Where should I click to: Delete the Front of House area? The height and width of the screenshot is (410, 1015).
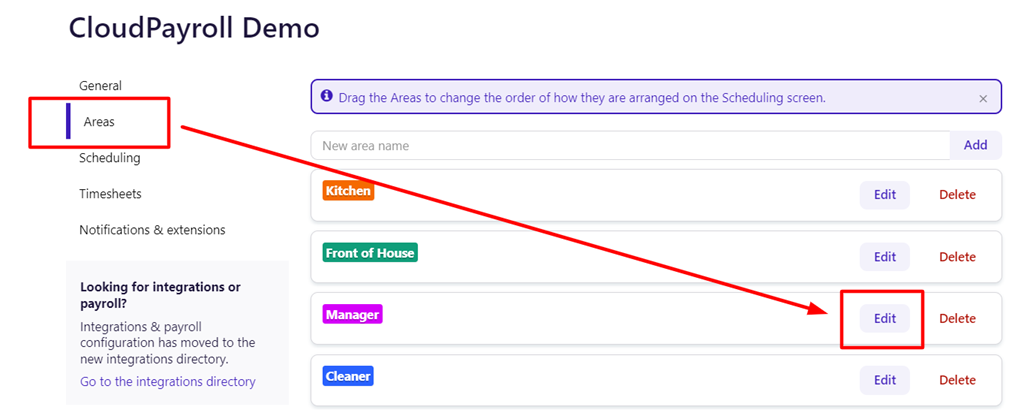(x=957, y=256)
